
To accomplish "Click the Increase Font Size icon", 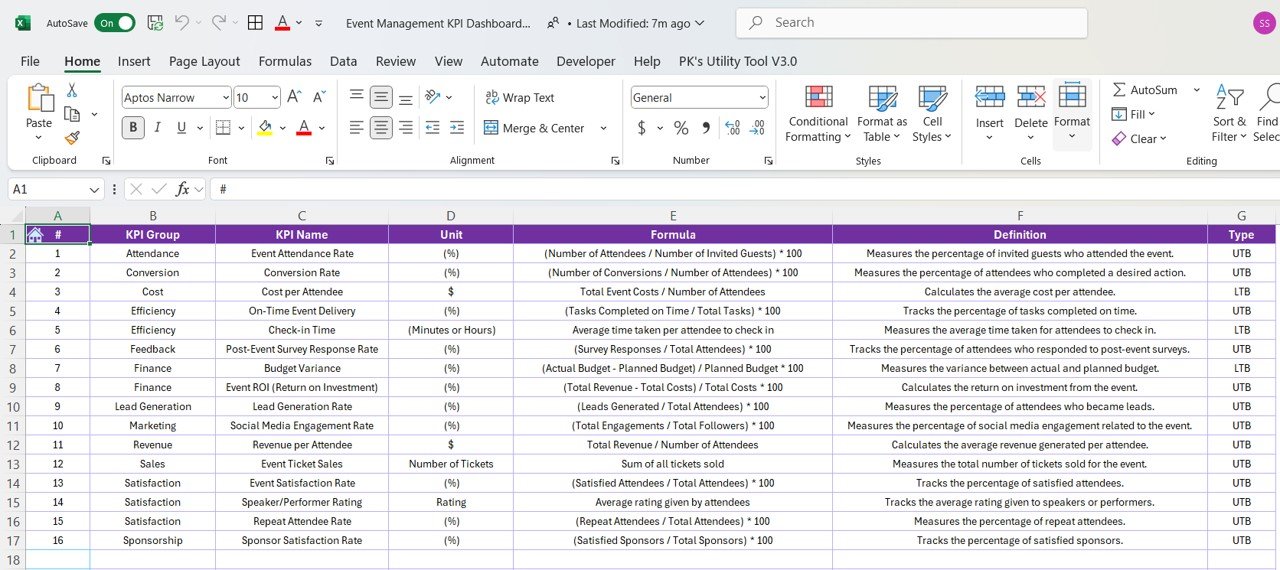I will pyautogui.click(x=294, y=97).
